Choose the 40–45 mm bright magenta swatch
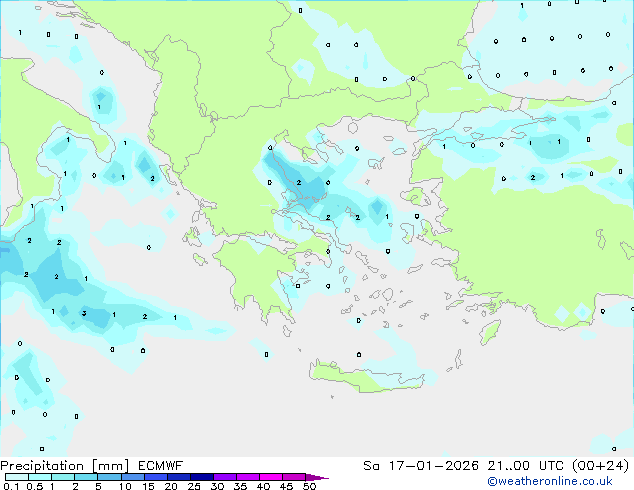The image size is (634, 490). [271, 477]
